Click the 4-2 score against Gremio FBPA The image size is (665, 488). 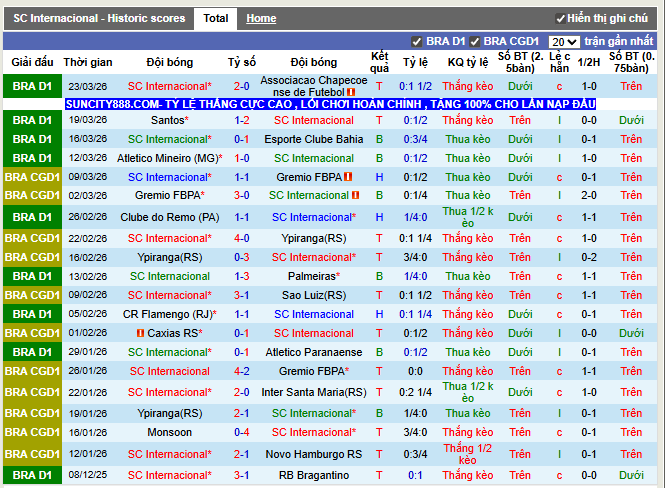click(242, 371)
